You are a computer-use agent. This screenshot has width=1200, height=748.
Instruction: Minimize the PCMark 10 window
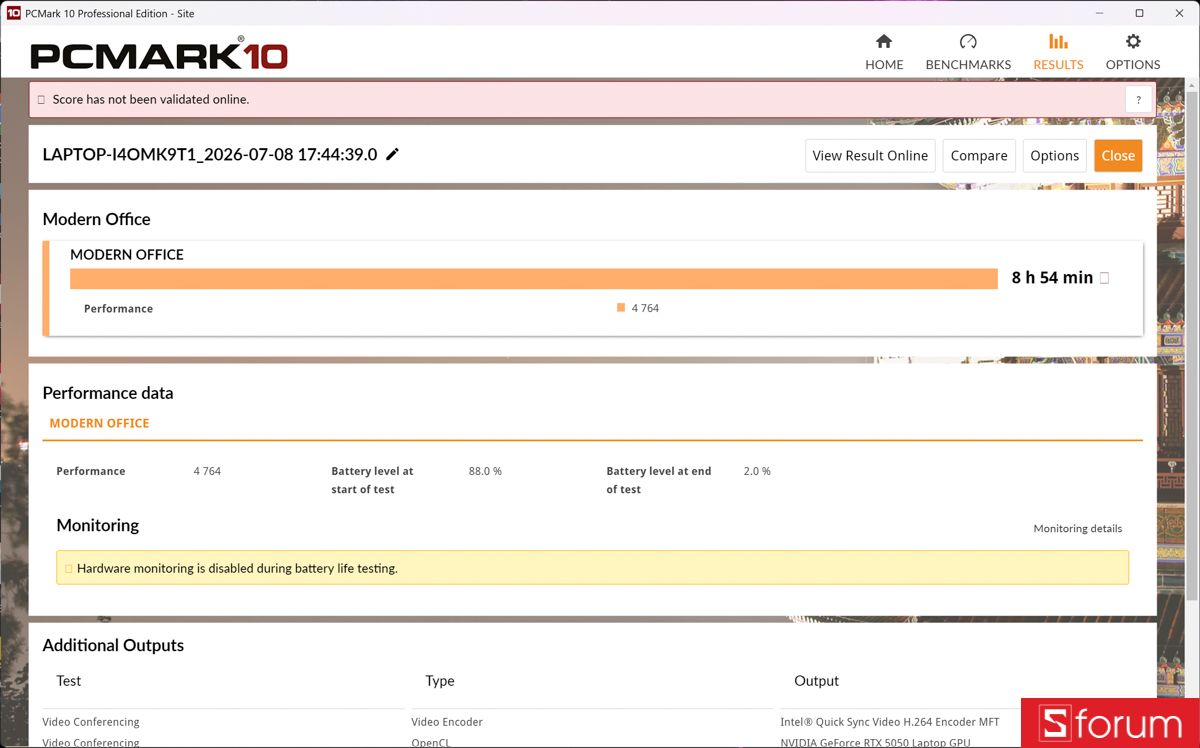pos(1100,13)
